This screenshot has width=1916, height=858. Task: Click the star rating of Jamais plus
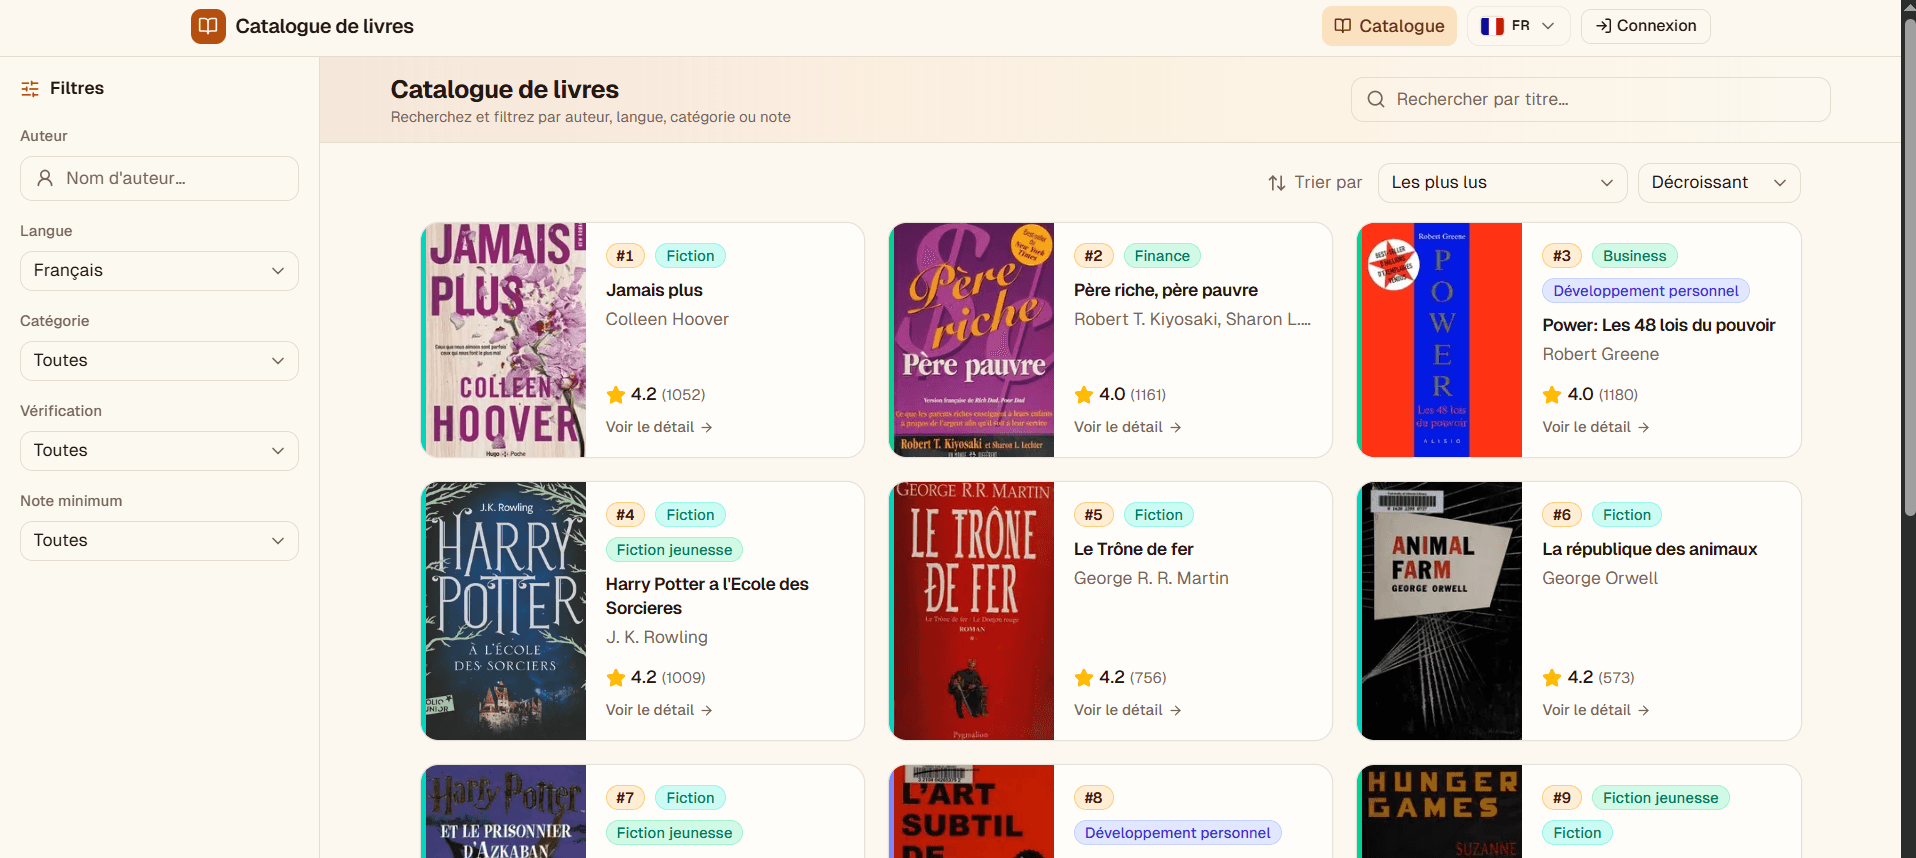(655, 395)
